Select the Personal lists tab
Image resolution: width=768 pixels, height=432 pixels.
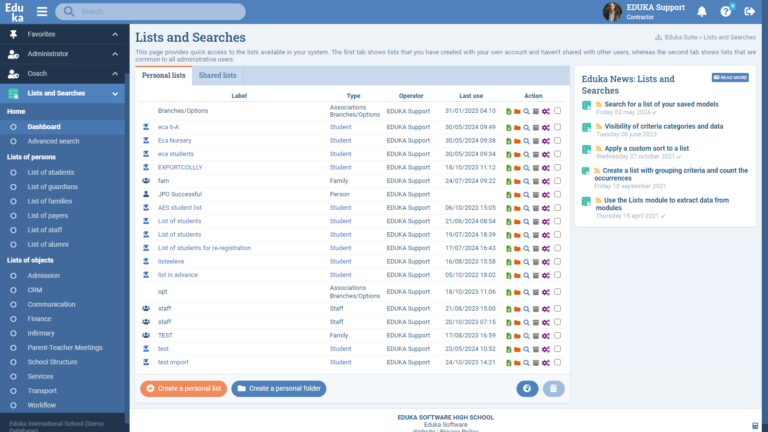click(164, 75)
